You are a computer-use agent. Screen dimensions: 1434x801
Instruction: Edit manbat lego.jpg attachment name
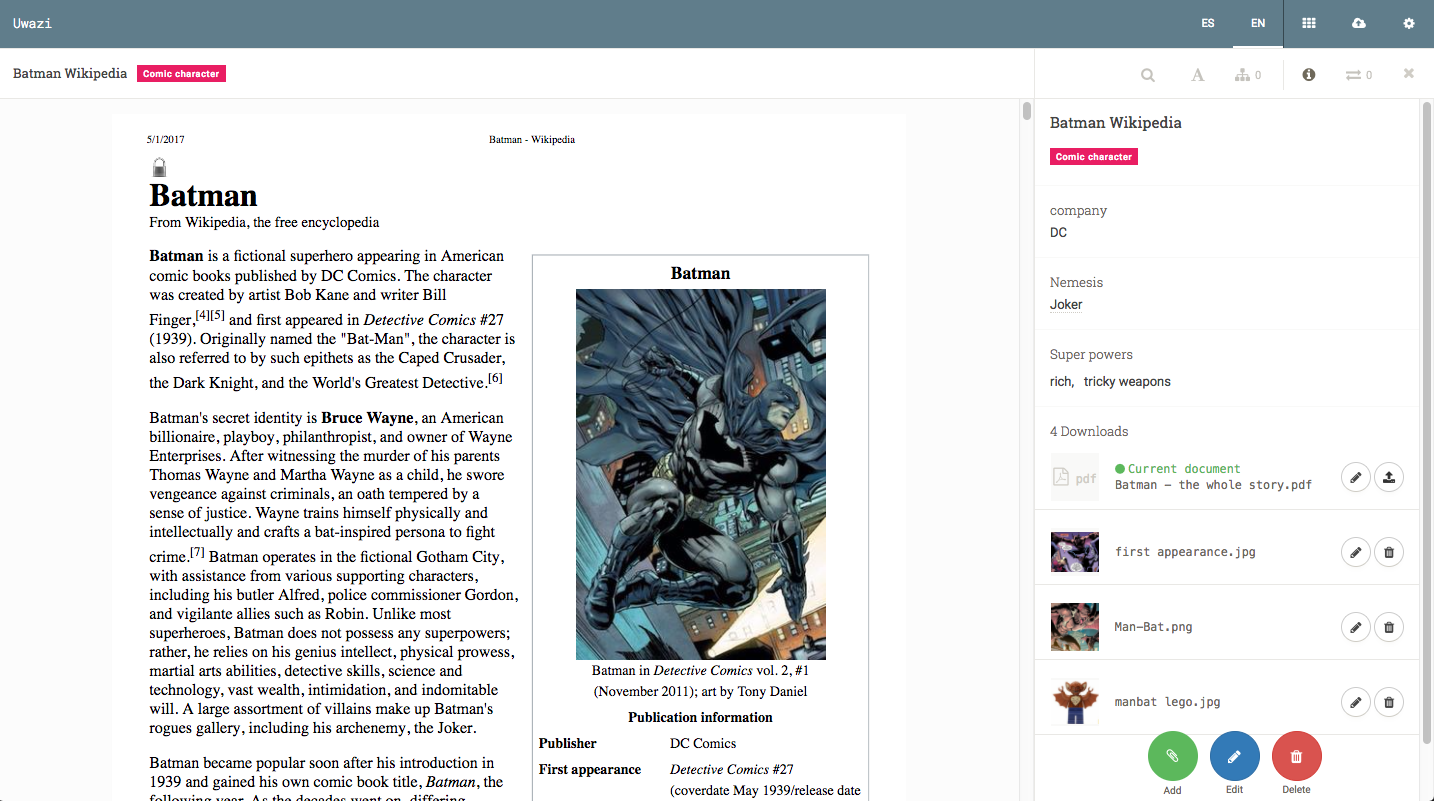[1355, 702]
